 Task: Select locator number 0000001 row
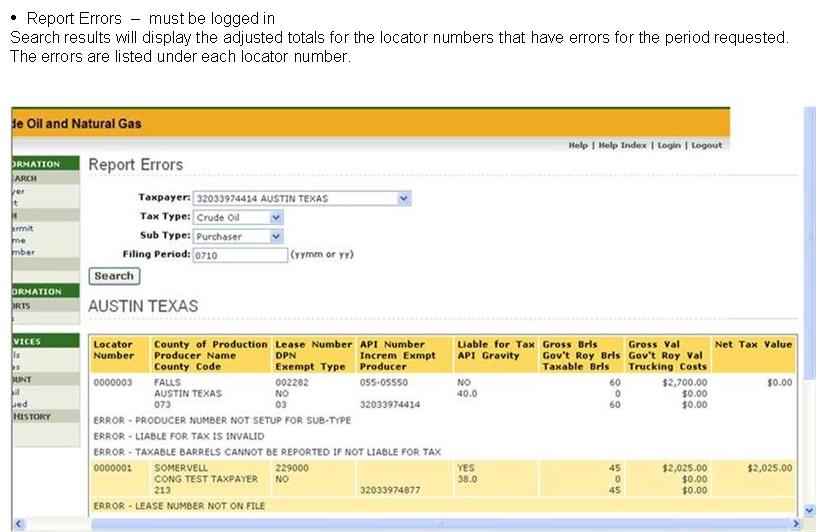[112, 467]
